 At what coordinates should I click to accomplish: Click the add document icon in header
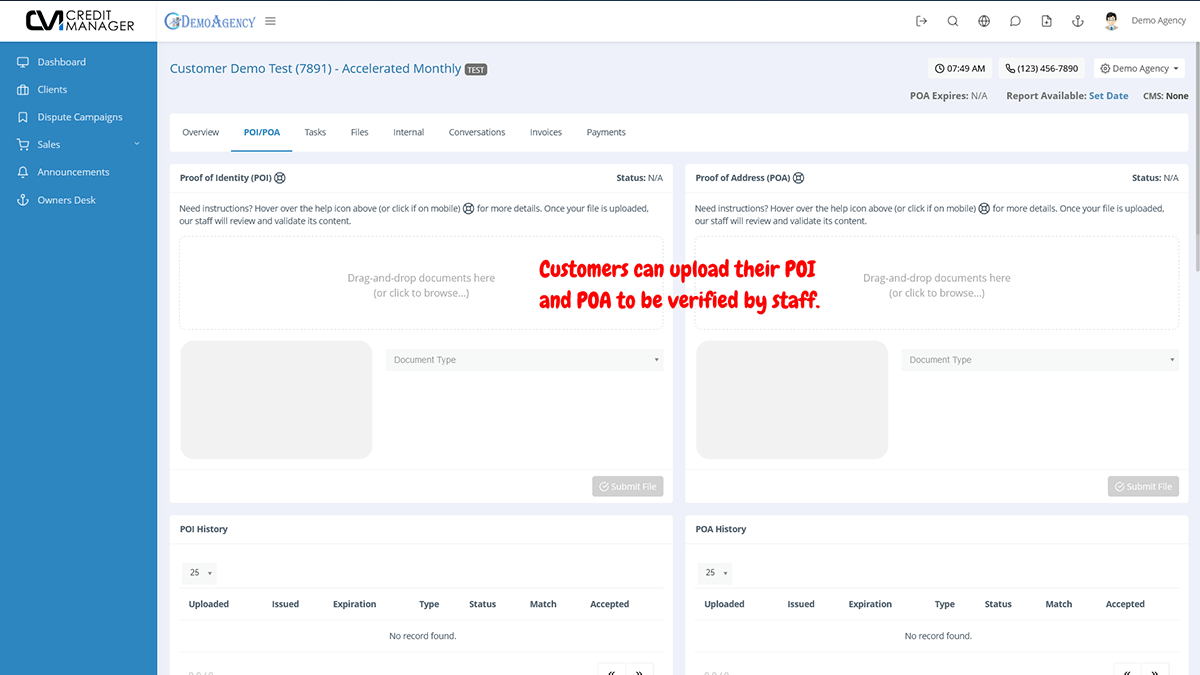[x=1046, y=21]
